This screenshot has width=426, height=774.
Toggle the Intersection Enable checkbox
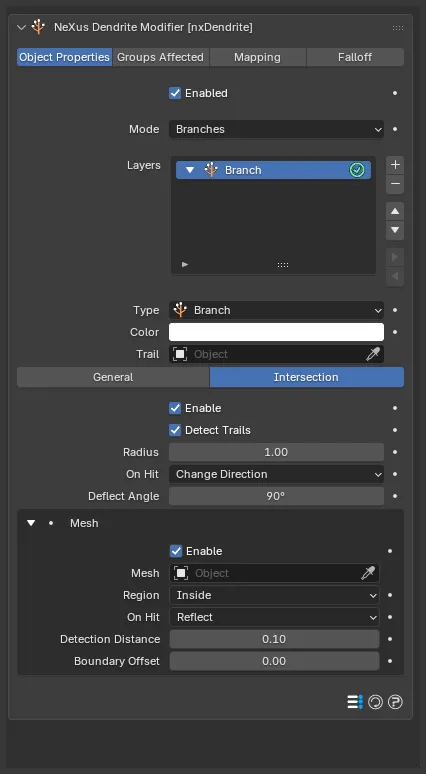click(175, 408)
